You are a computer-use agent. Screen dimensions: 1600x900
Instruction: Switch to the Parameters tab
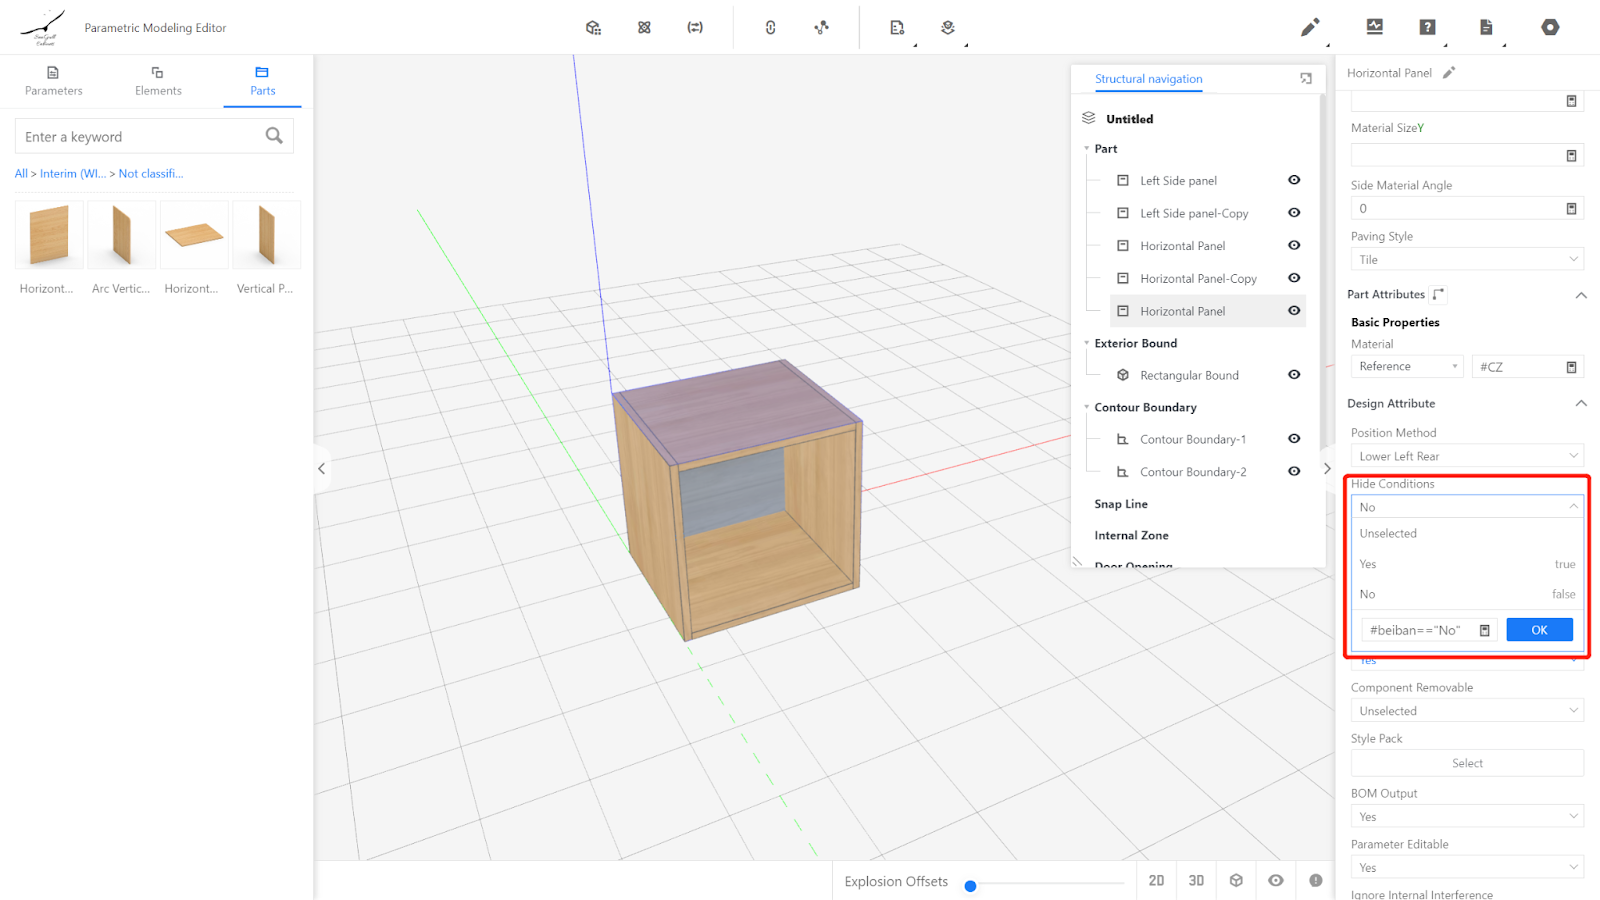pyautogui.click(x=54, y=81)
